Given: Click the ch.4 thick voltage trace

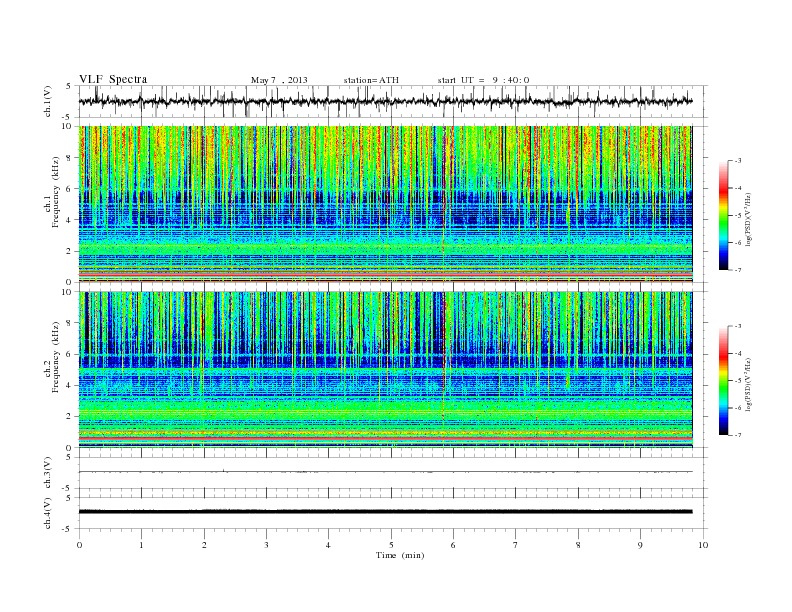Looking at the screenshot, I should click(385, 512).
